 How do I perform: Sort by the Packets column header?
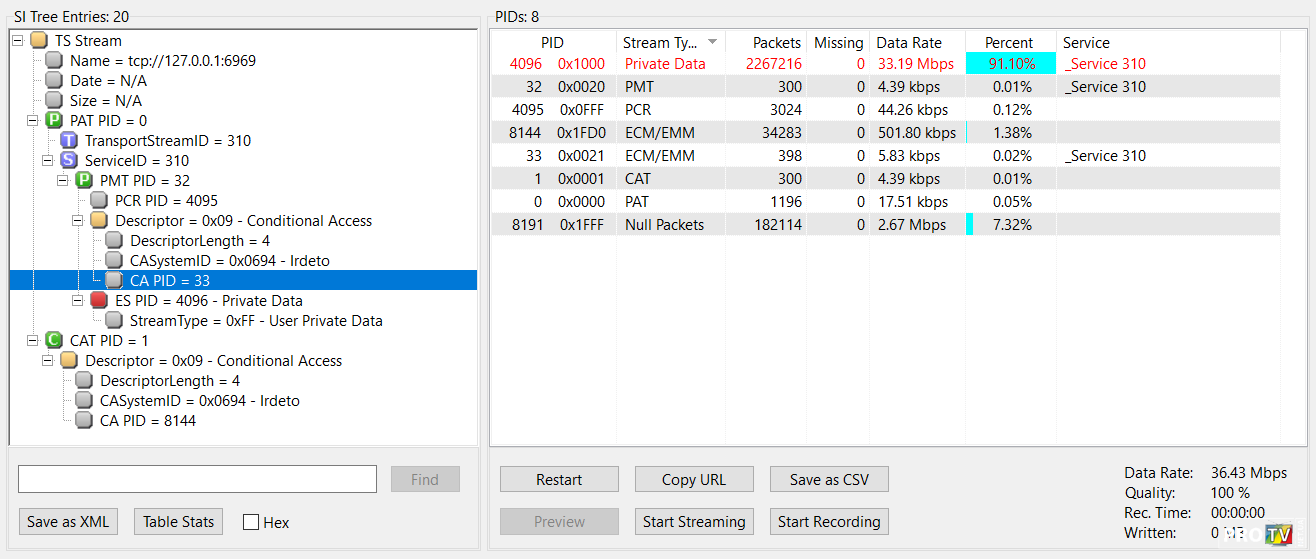[777, 42]
